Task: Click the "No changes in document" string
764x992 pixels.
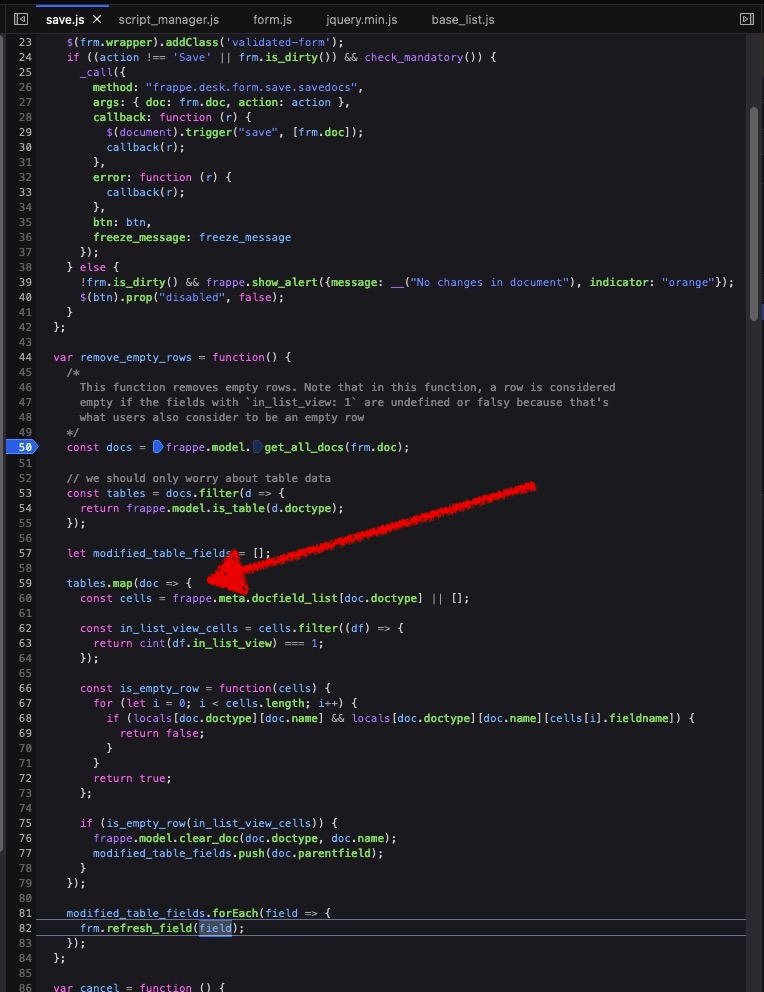Action: click(490, 282)
